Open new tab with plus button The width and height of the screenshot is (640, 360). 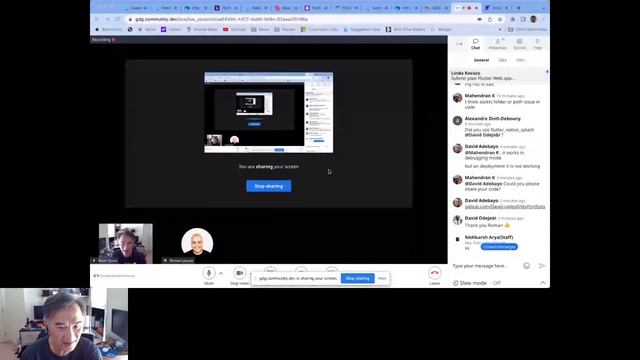tap(519, 8)
